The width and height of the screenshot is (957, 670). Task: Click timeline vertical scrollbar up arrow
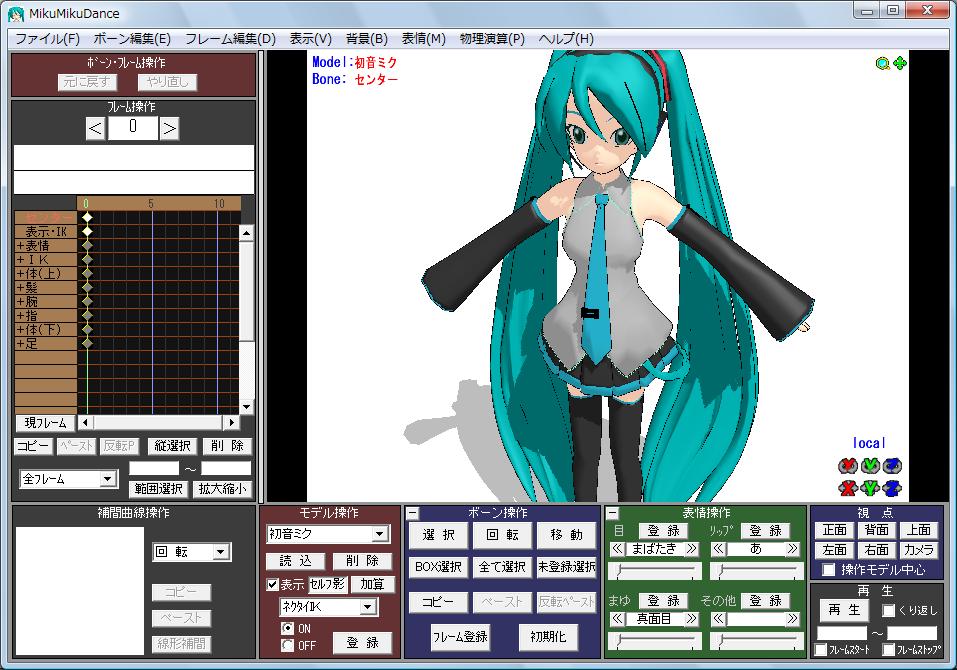246,233
